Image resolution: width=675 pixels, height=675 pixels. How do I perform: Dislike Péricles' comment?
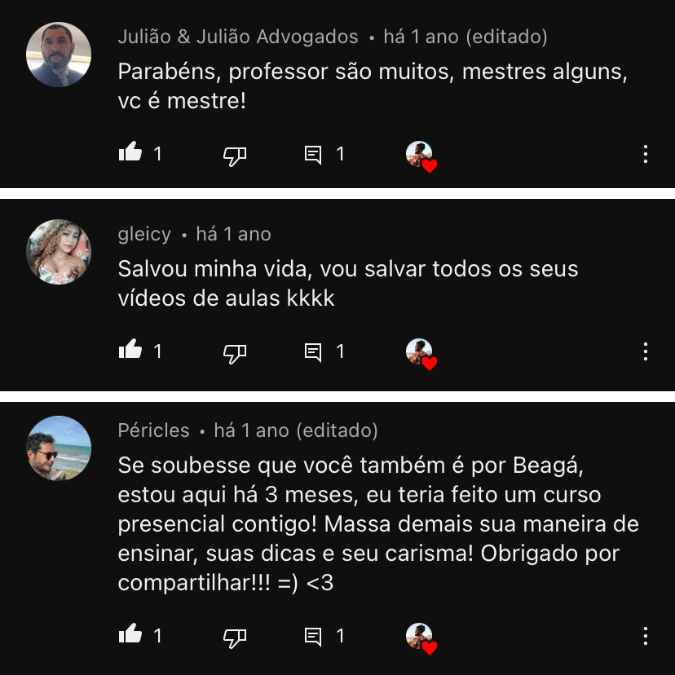point(235,638)
